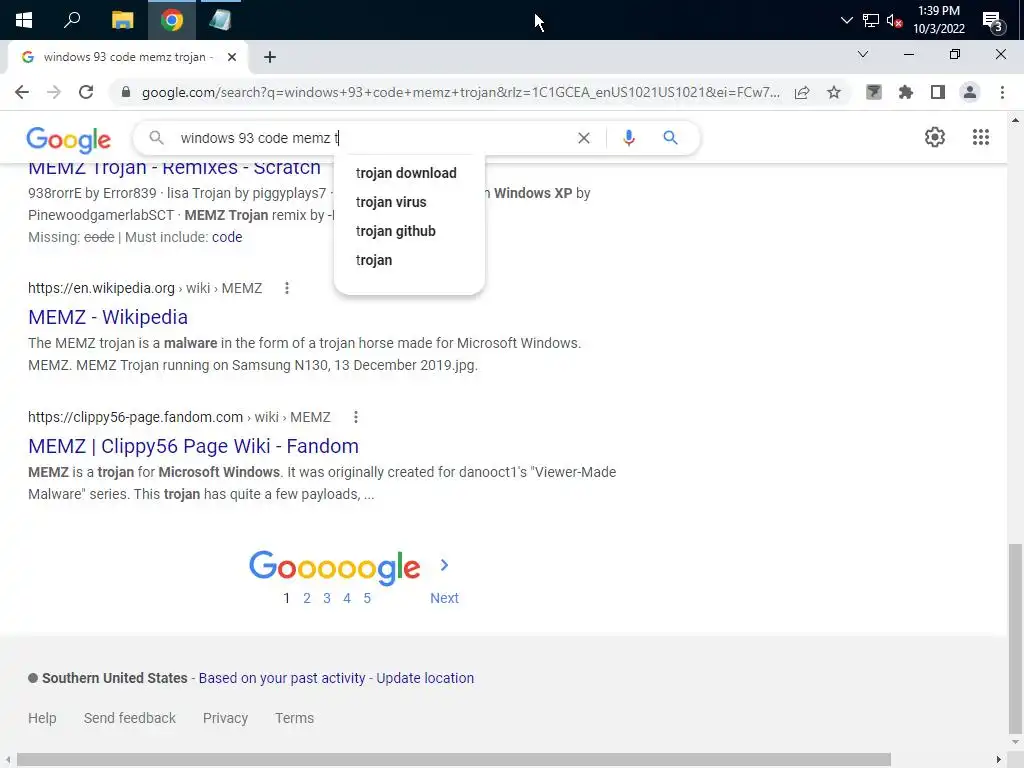Image resolution: width=1024 pixels, height=768 pixels.
Task: Click the voice search microphone icon
Action: 628,138
